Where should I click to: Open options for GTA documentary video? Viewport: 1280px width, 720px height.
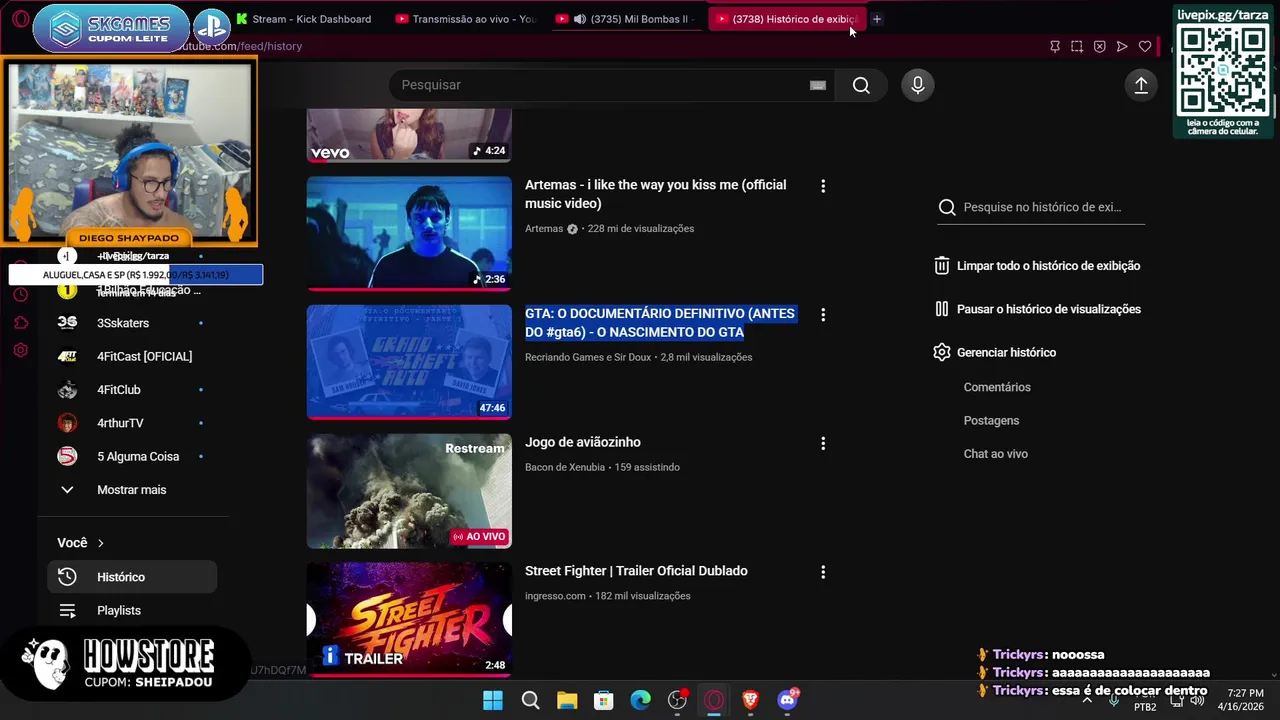click(823, 314)
